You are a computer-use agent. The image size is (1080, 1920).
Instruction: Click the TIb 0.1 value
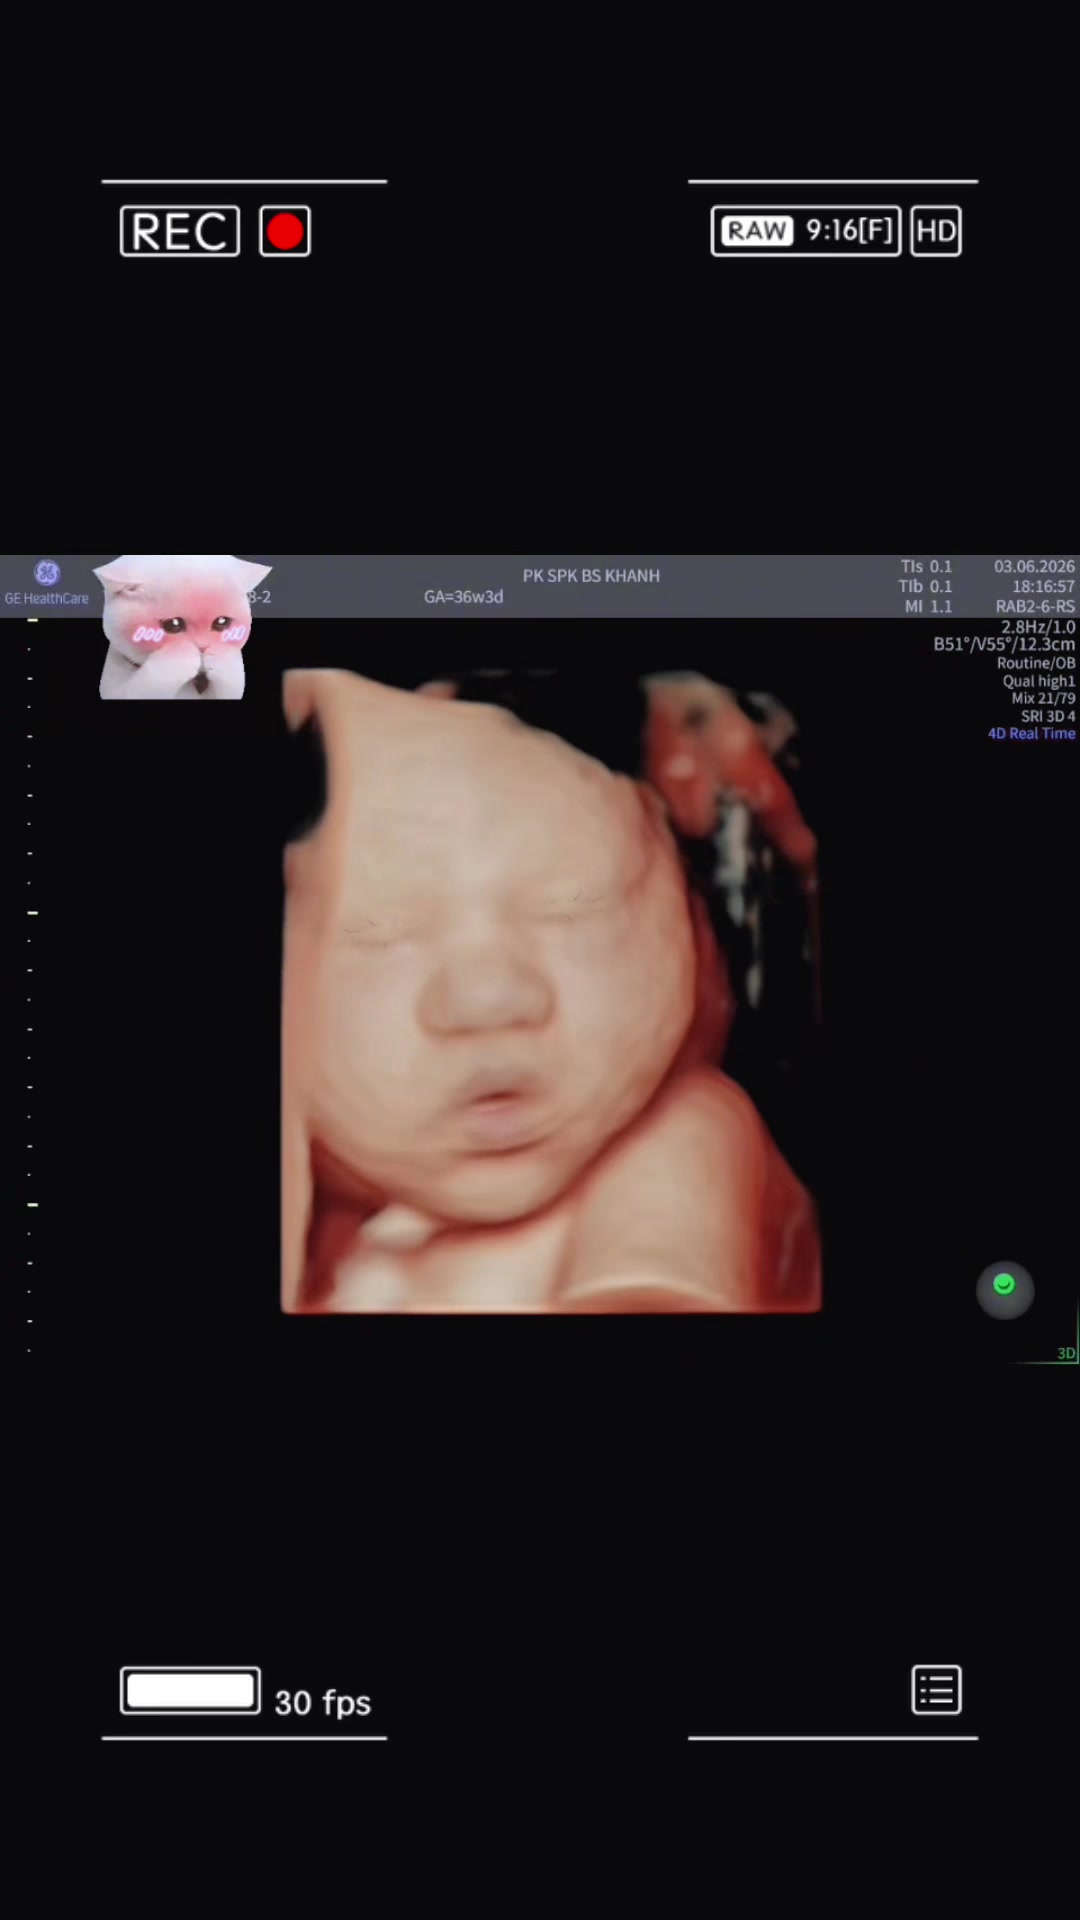click(925, 586)
